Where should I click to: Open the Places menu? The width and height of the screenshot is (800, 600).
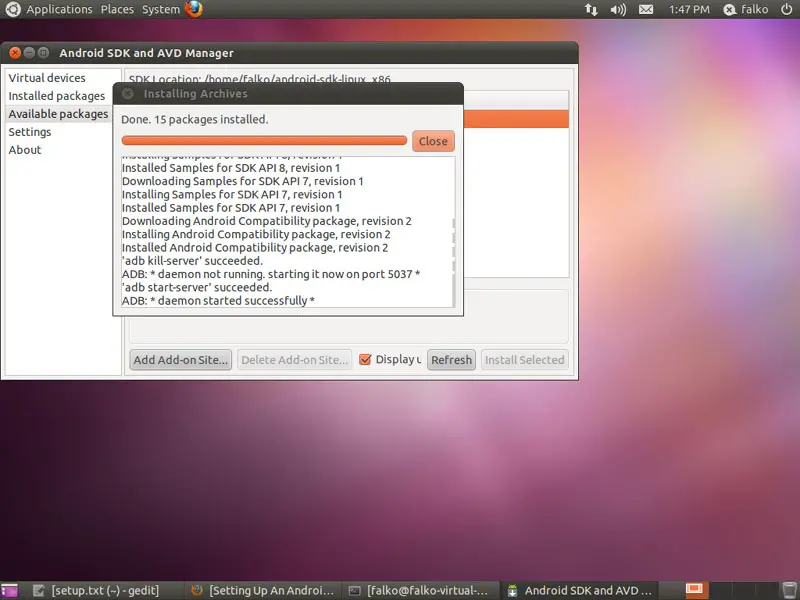click(117, 9)
